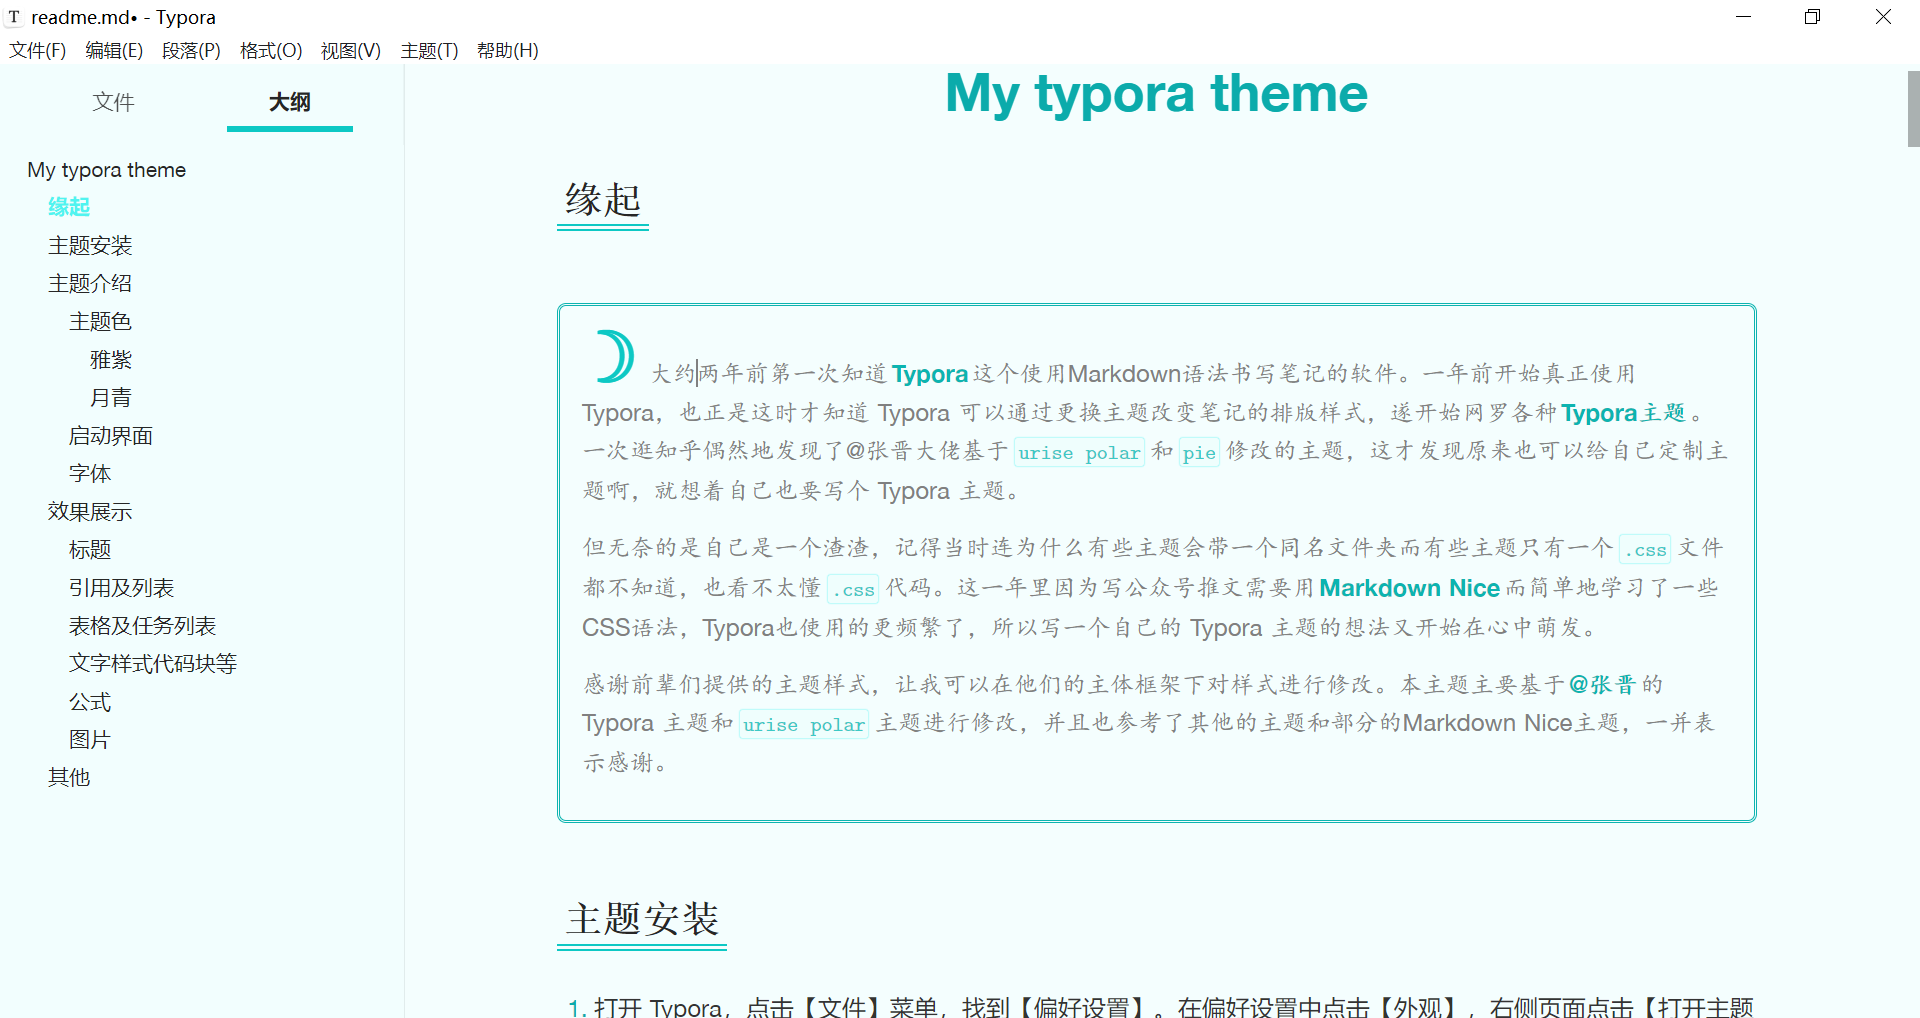
Task: Open the 编辑(E) menu
Action: [x=113, y=50]
